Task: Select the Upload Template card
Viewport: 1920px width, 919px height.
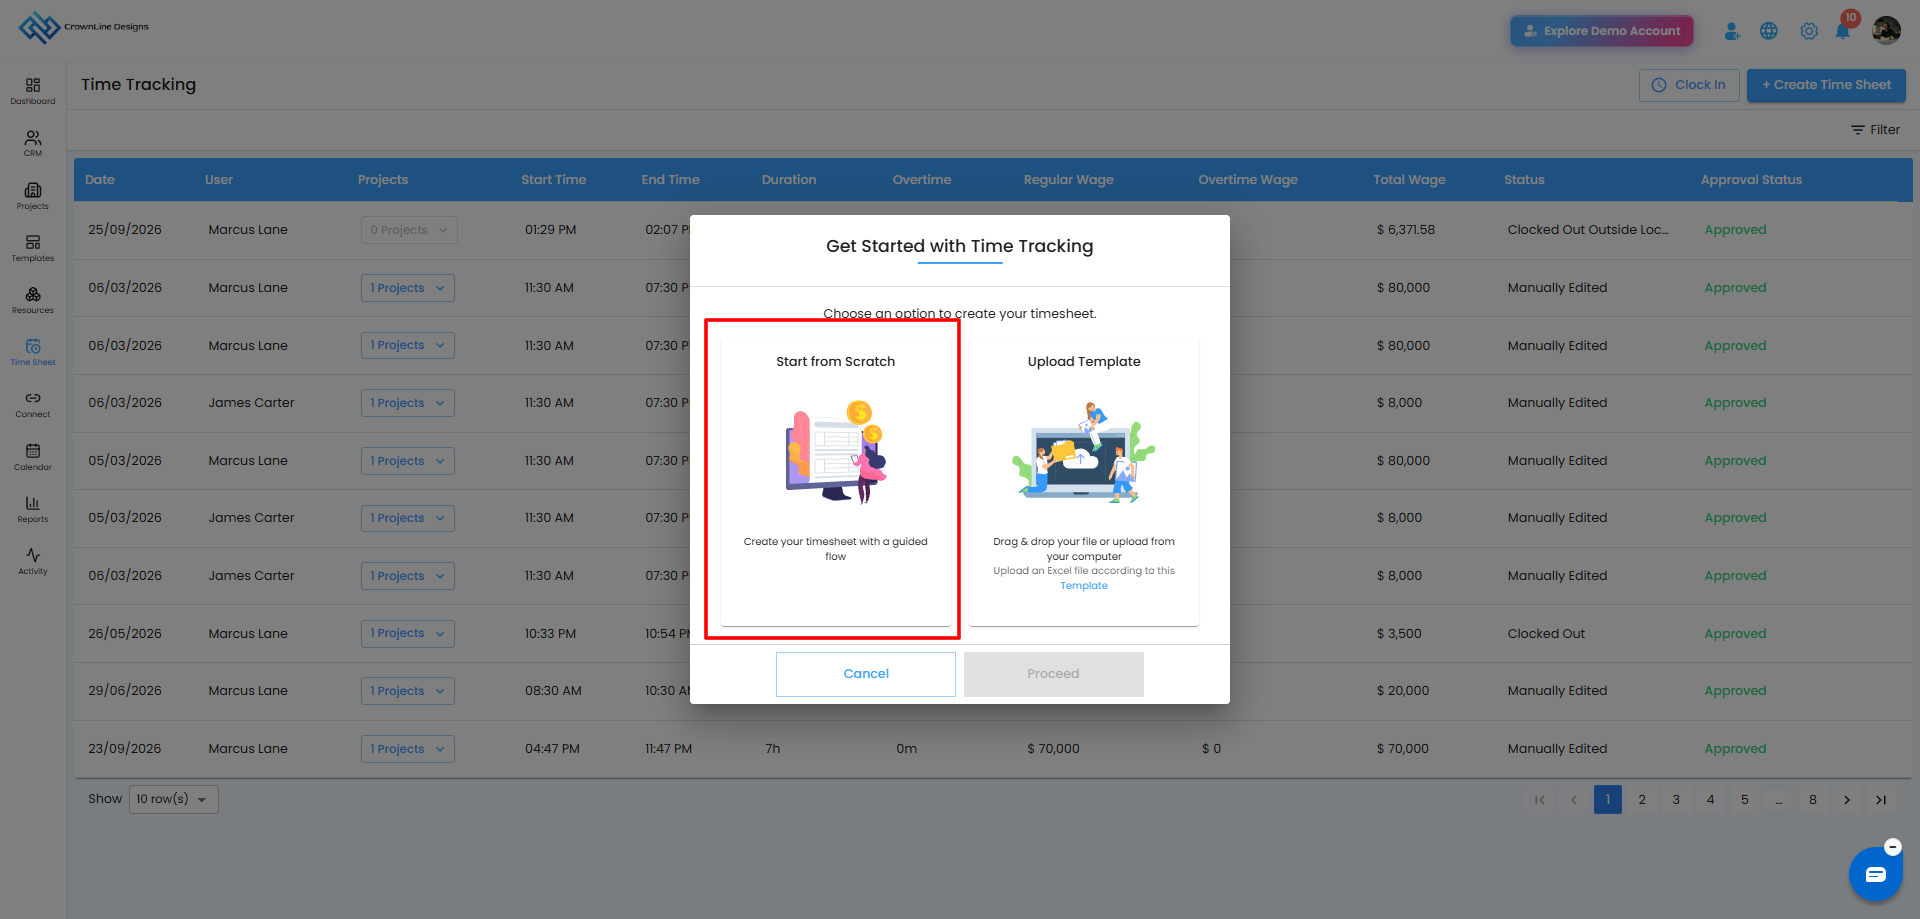Action: point(1084,481)
